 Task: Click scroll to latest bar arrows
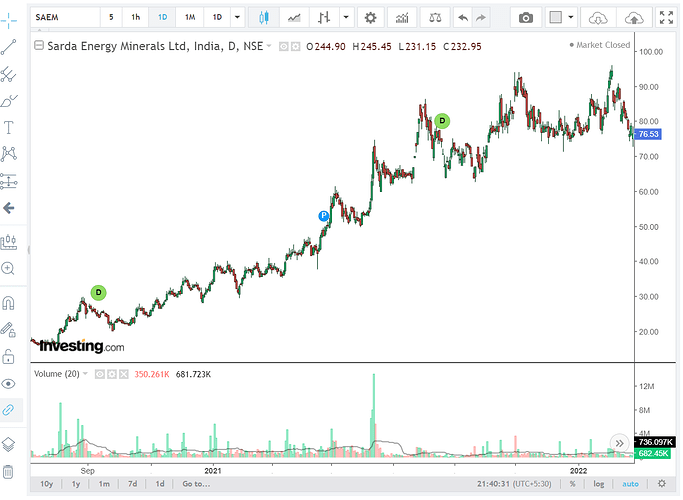coord(619,443)
